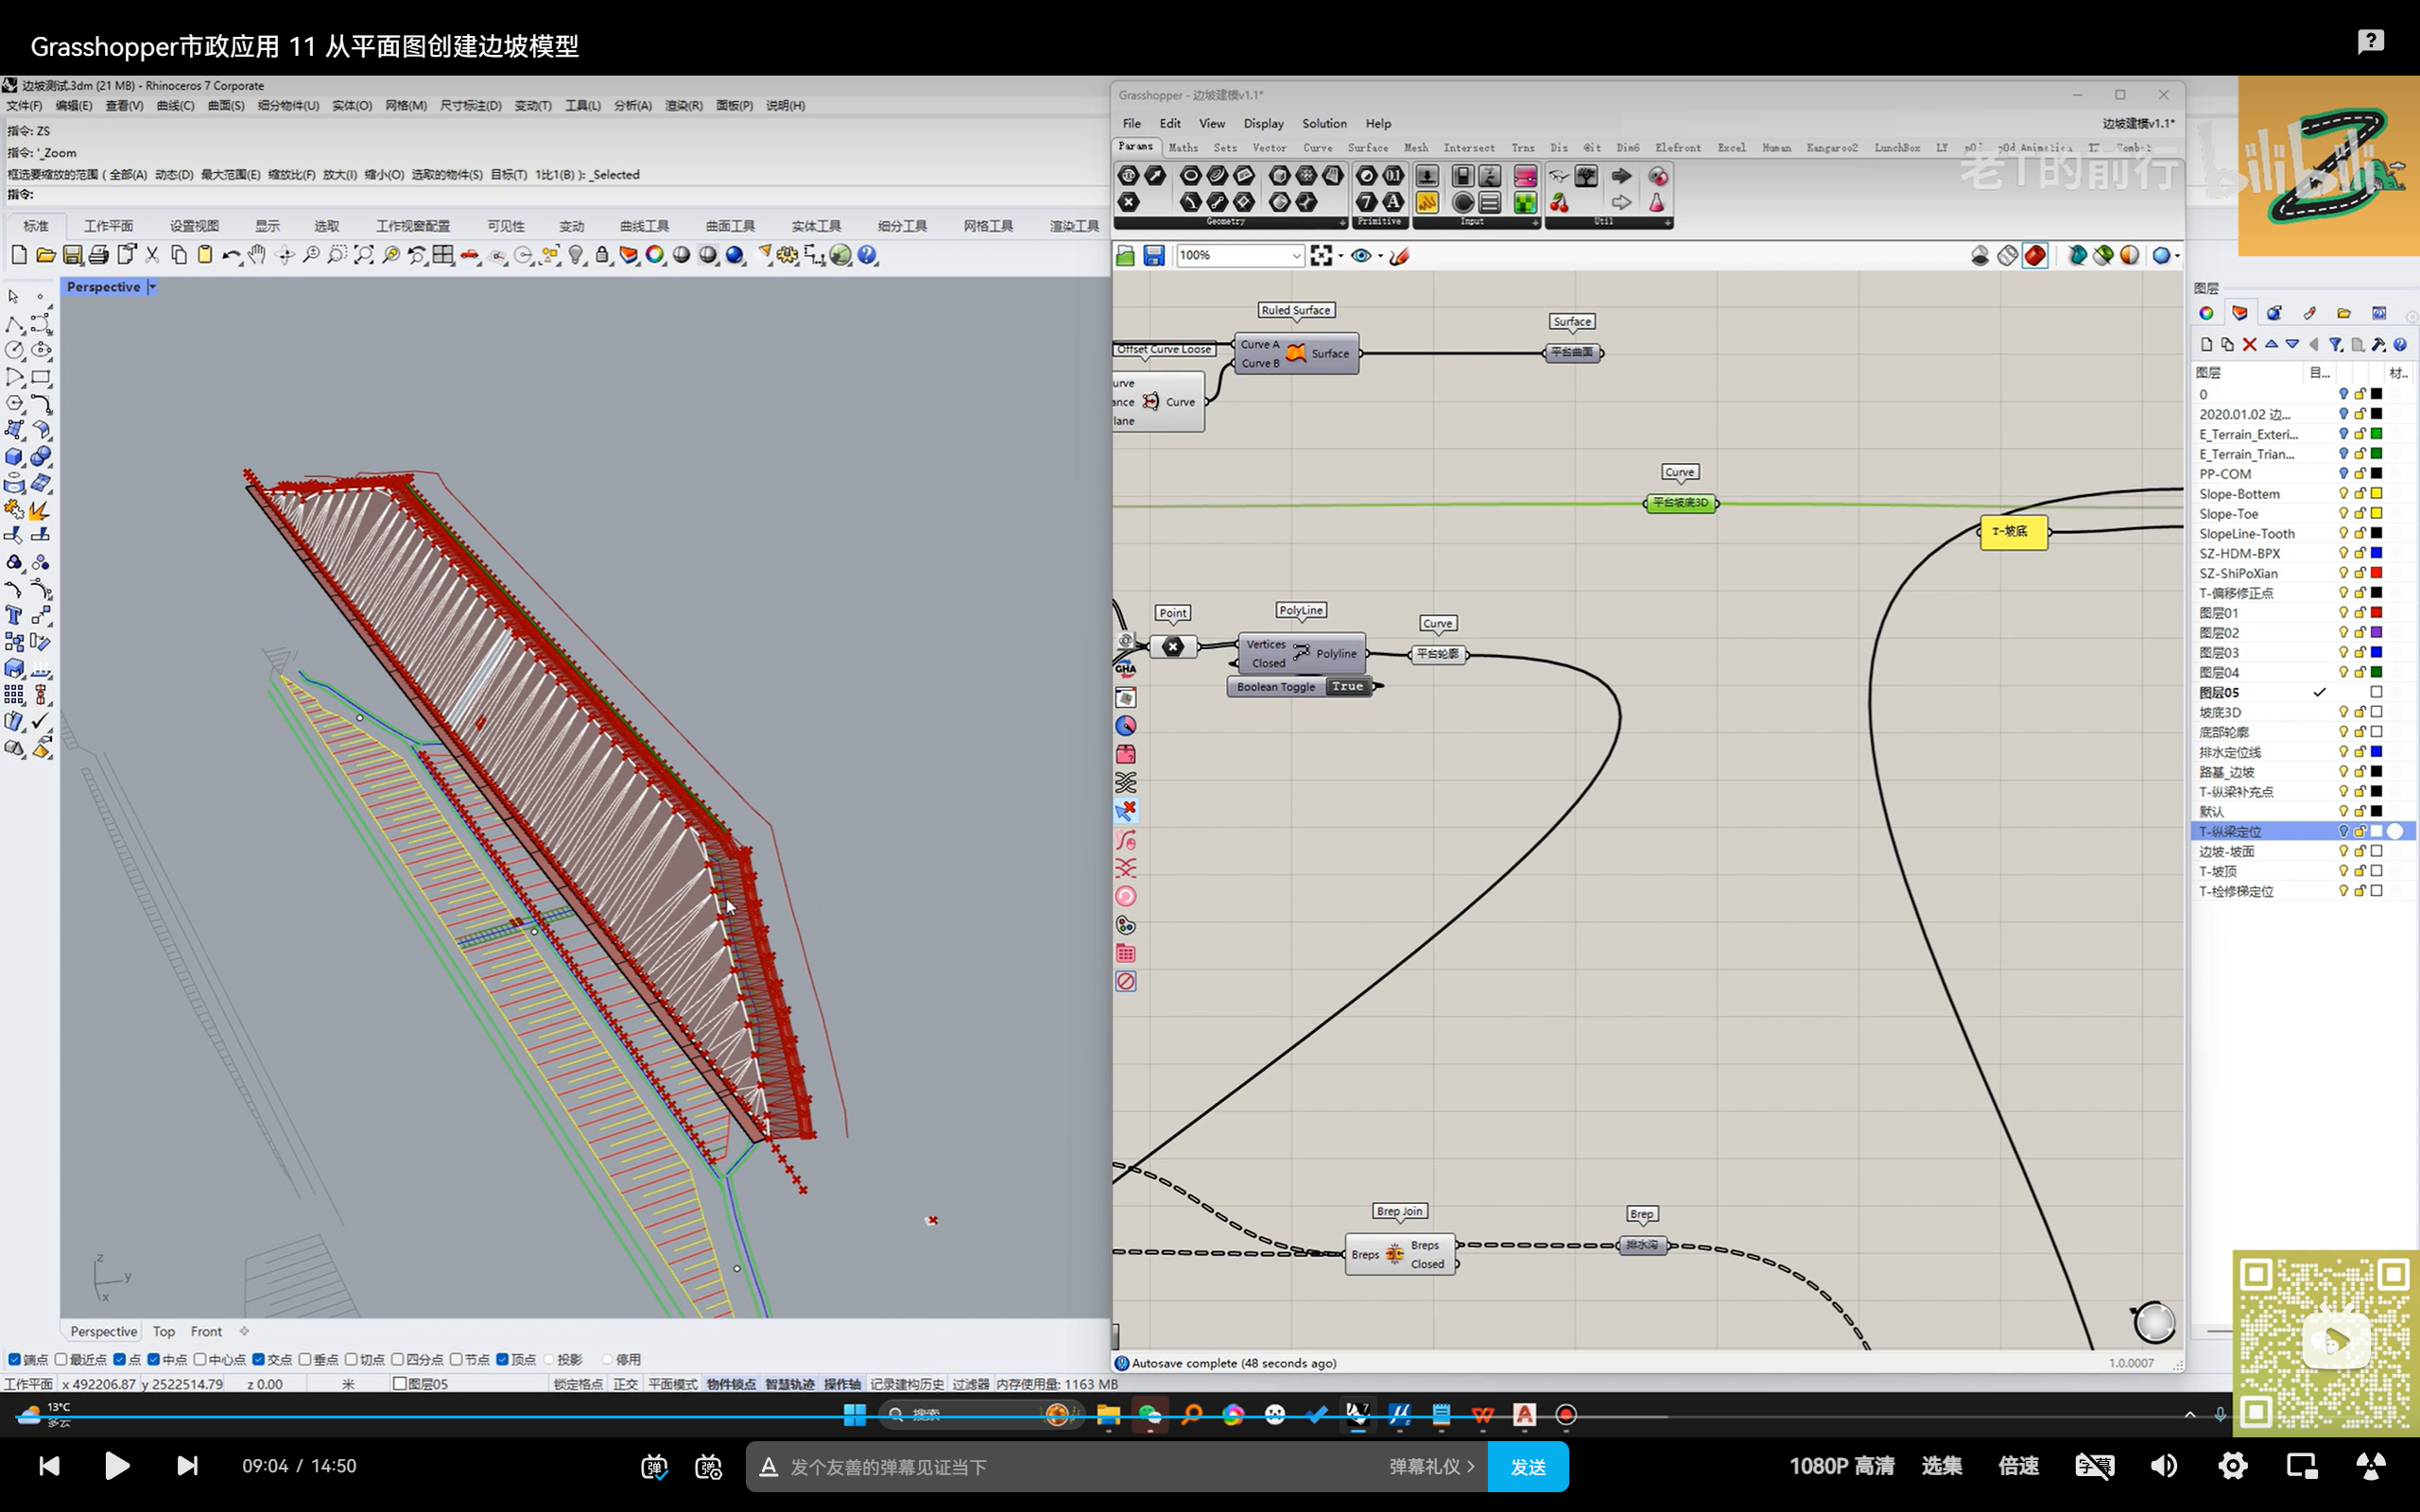The image size is (2420, 1512).
Task: Toggle visibility bulb of Slope-Toe layer
Action: click(2343, 513)
